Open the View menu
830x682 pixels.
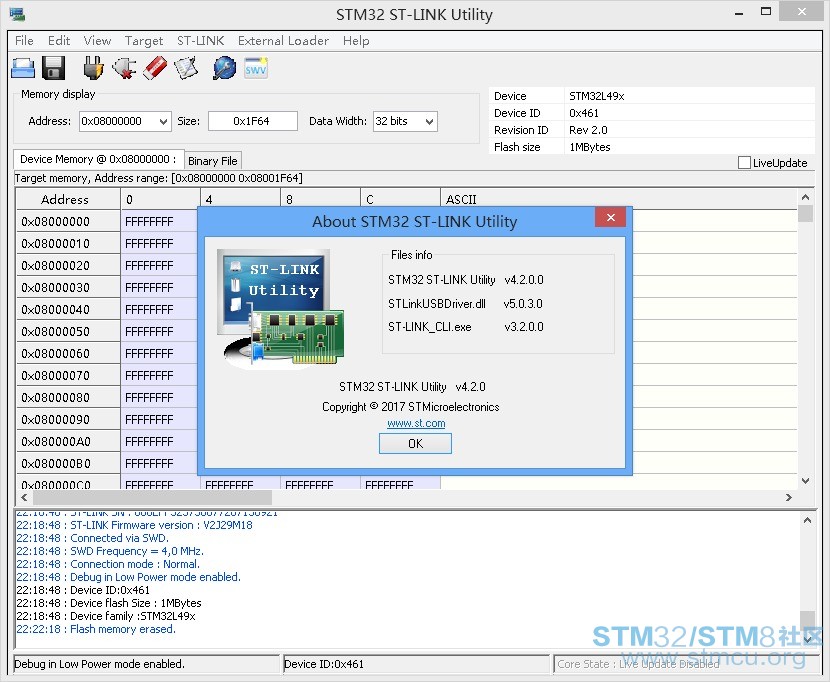pyautogui.click(x=97, y=41)
